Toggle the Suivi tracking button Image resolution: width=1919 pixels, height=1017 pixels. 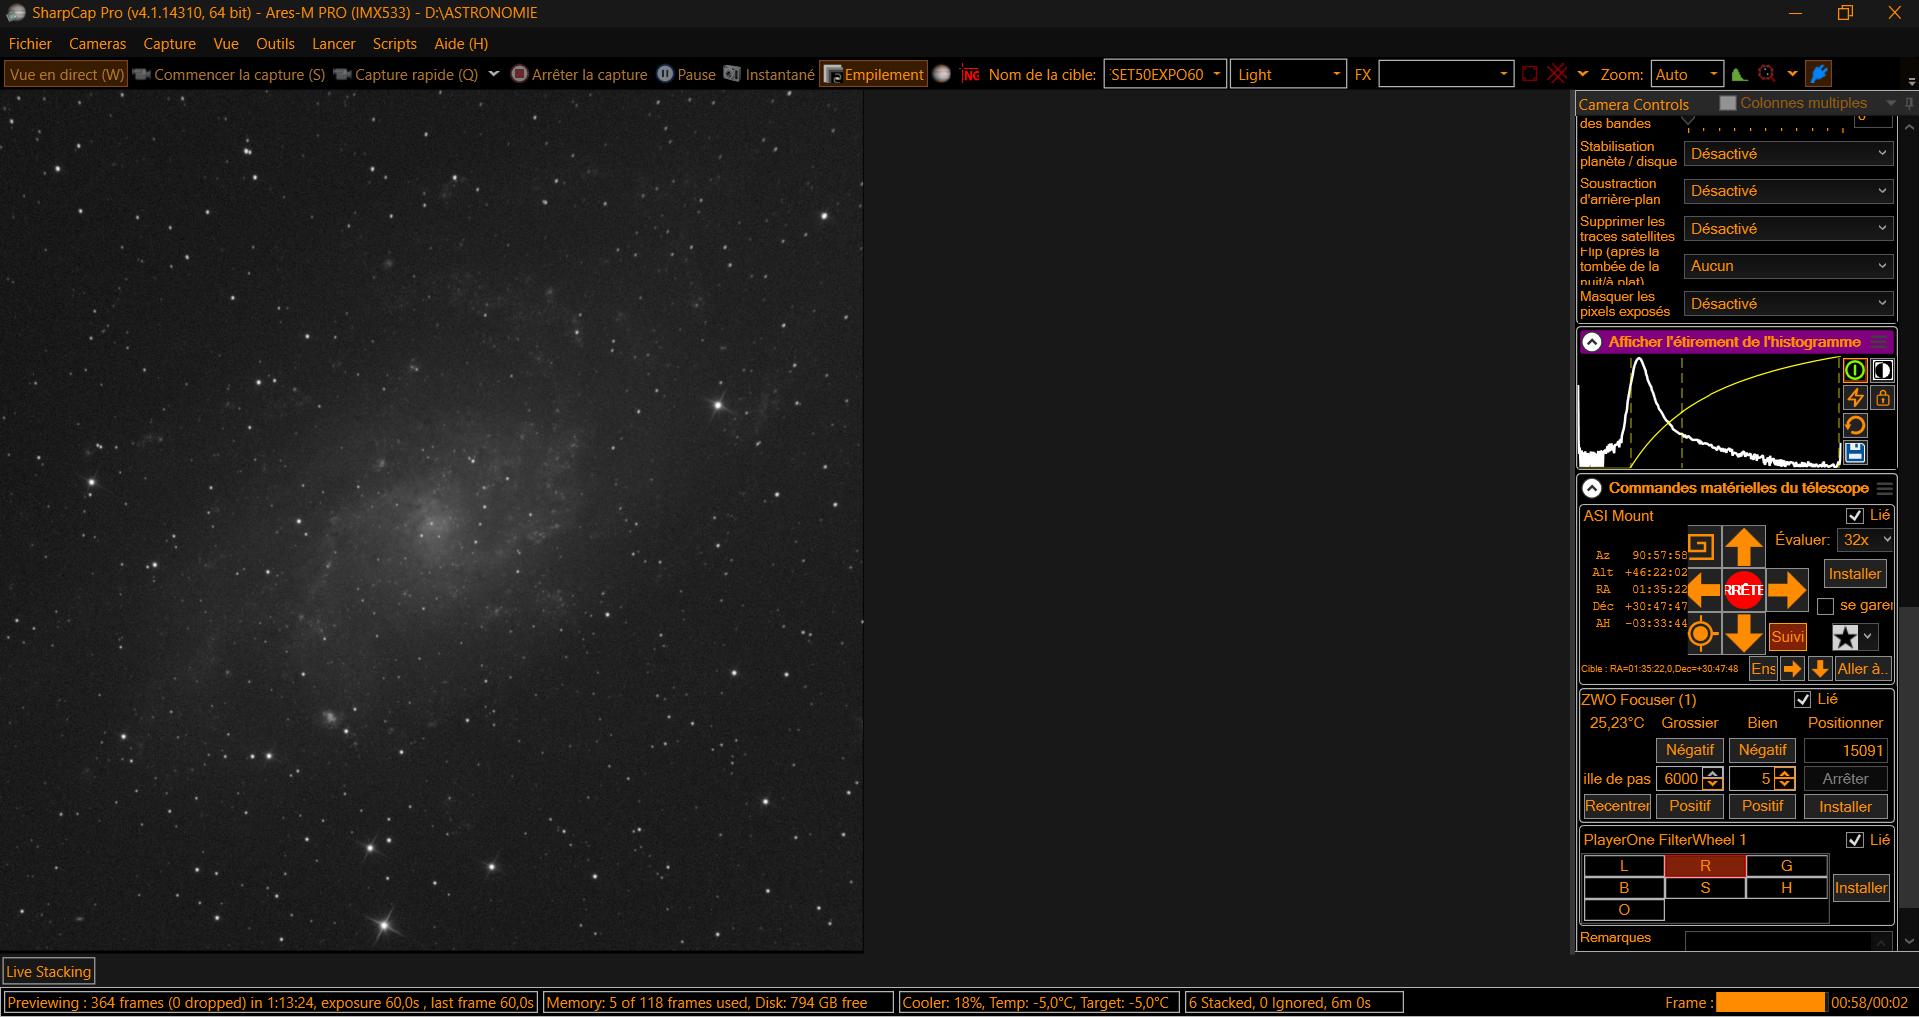1788,637
